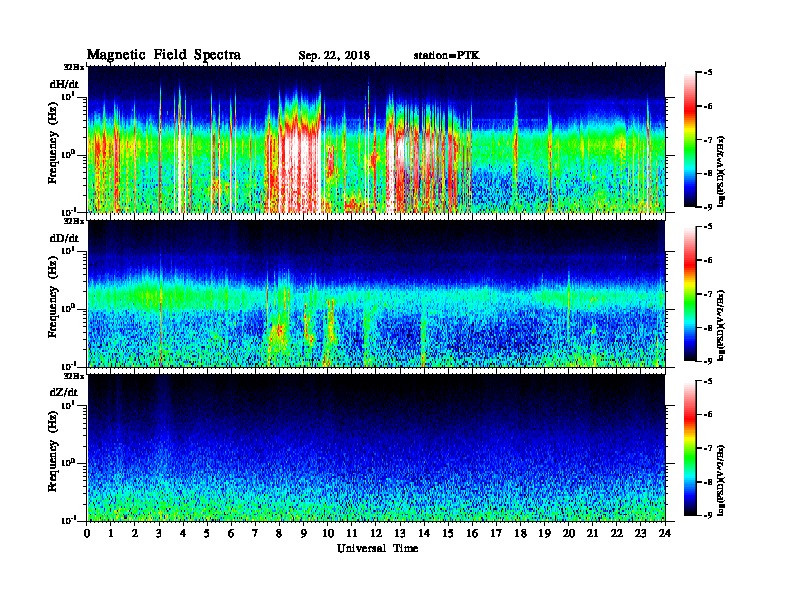
Task: Click hour "13" on the Universal Time axis
Action: 400,534
